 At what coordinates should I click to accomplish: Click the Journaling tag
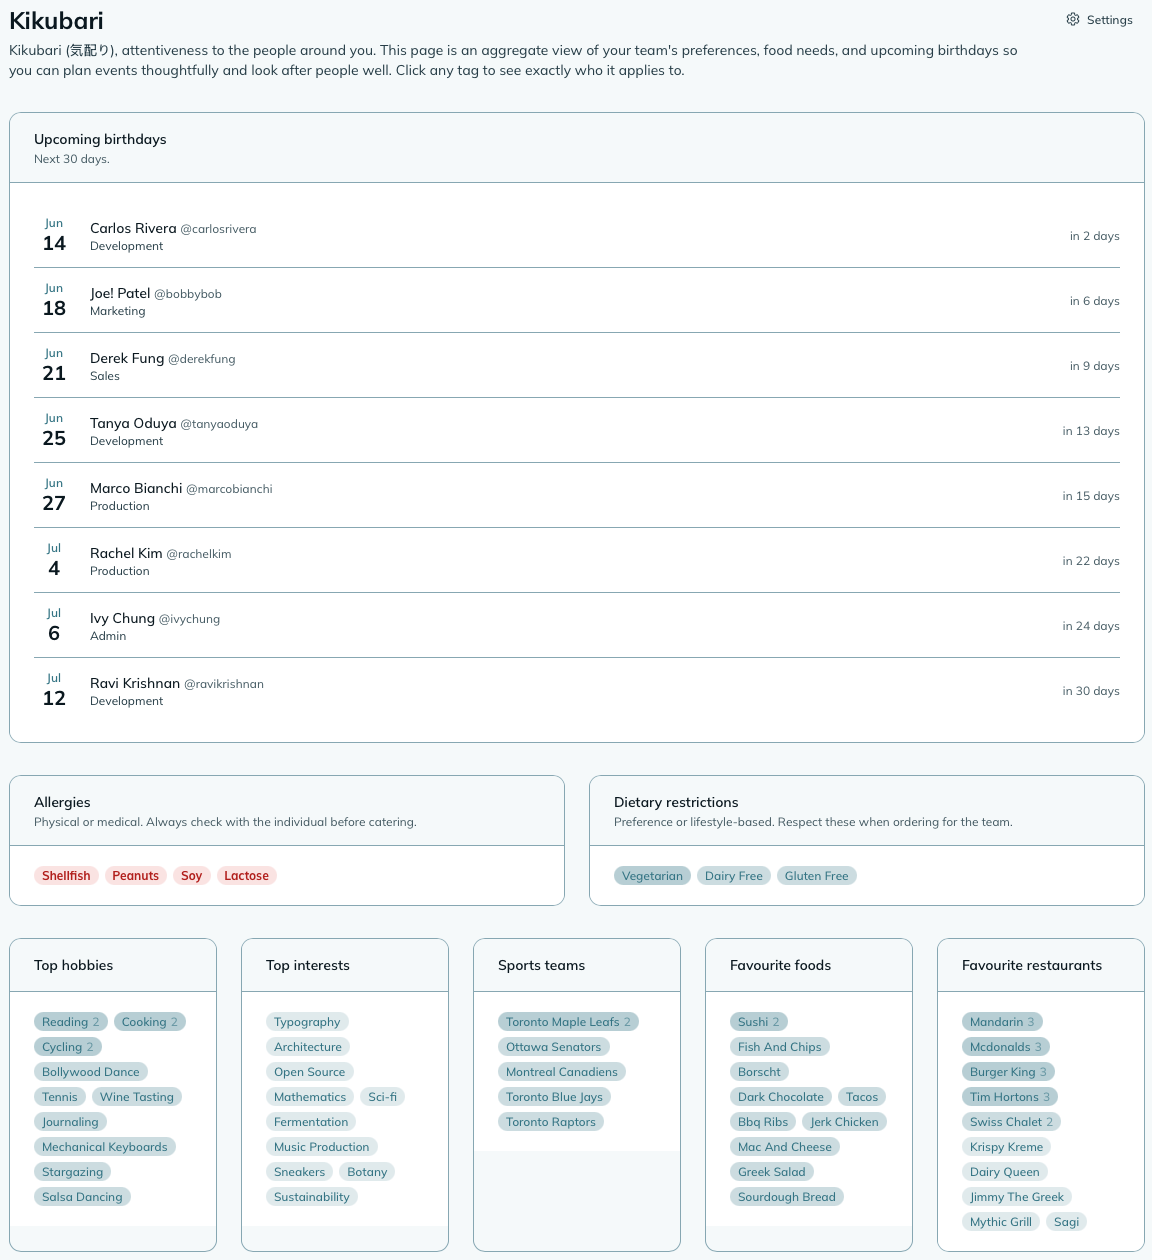(70, 1122)
